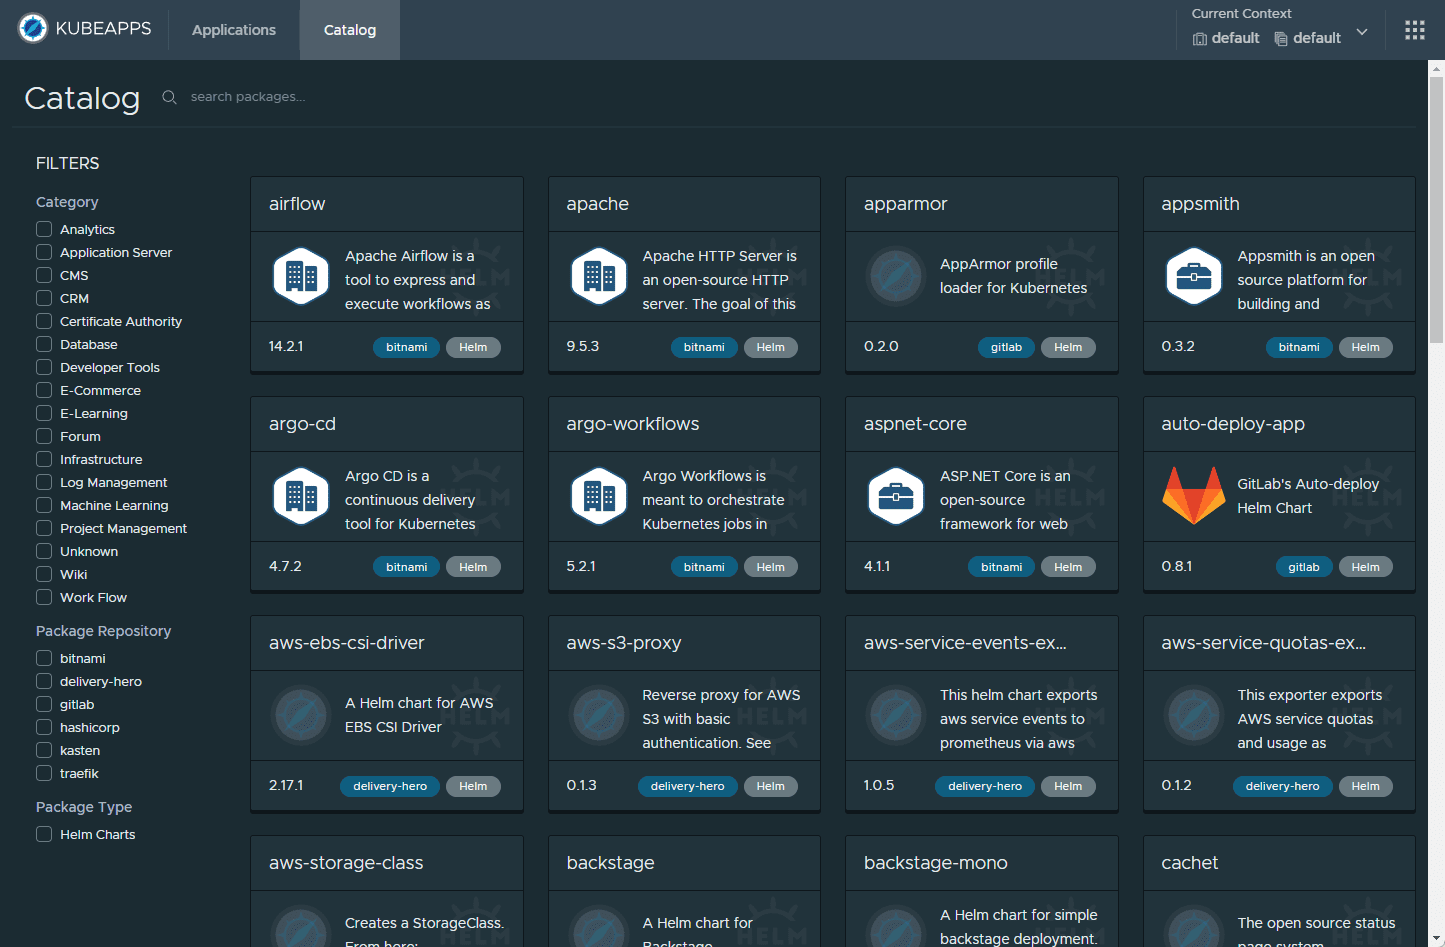Click the apparmor placeholder icon
This screenshot has height=947, width=1445.
click(896, 276)
